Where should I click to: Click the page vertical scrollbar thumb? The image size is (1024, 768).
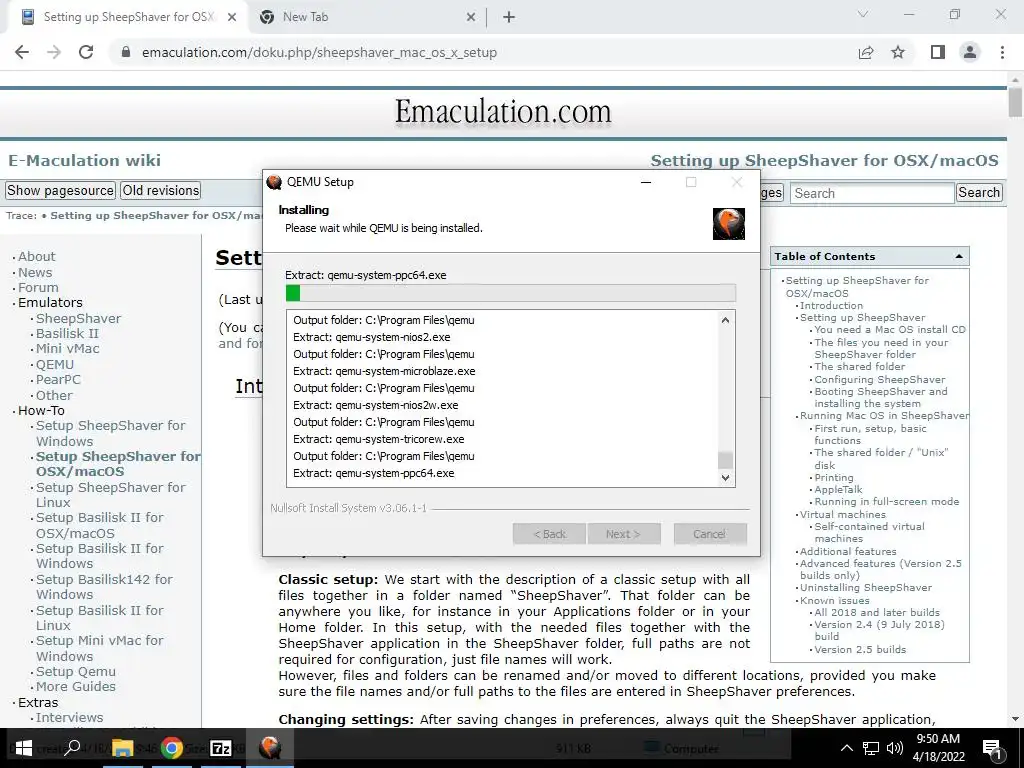[1015, 101]
